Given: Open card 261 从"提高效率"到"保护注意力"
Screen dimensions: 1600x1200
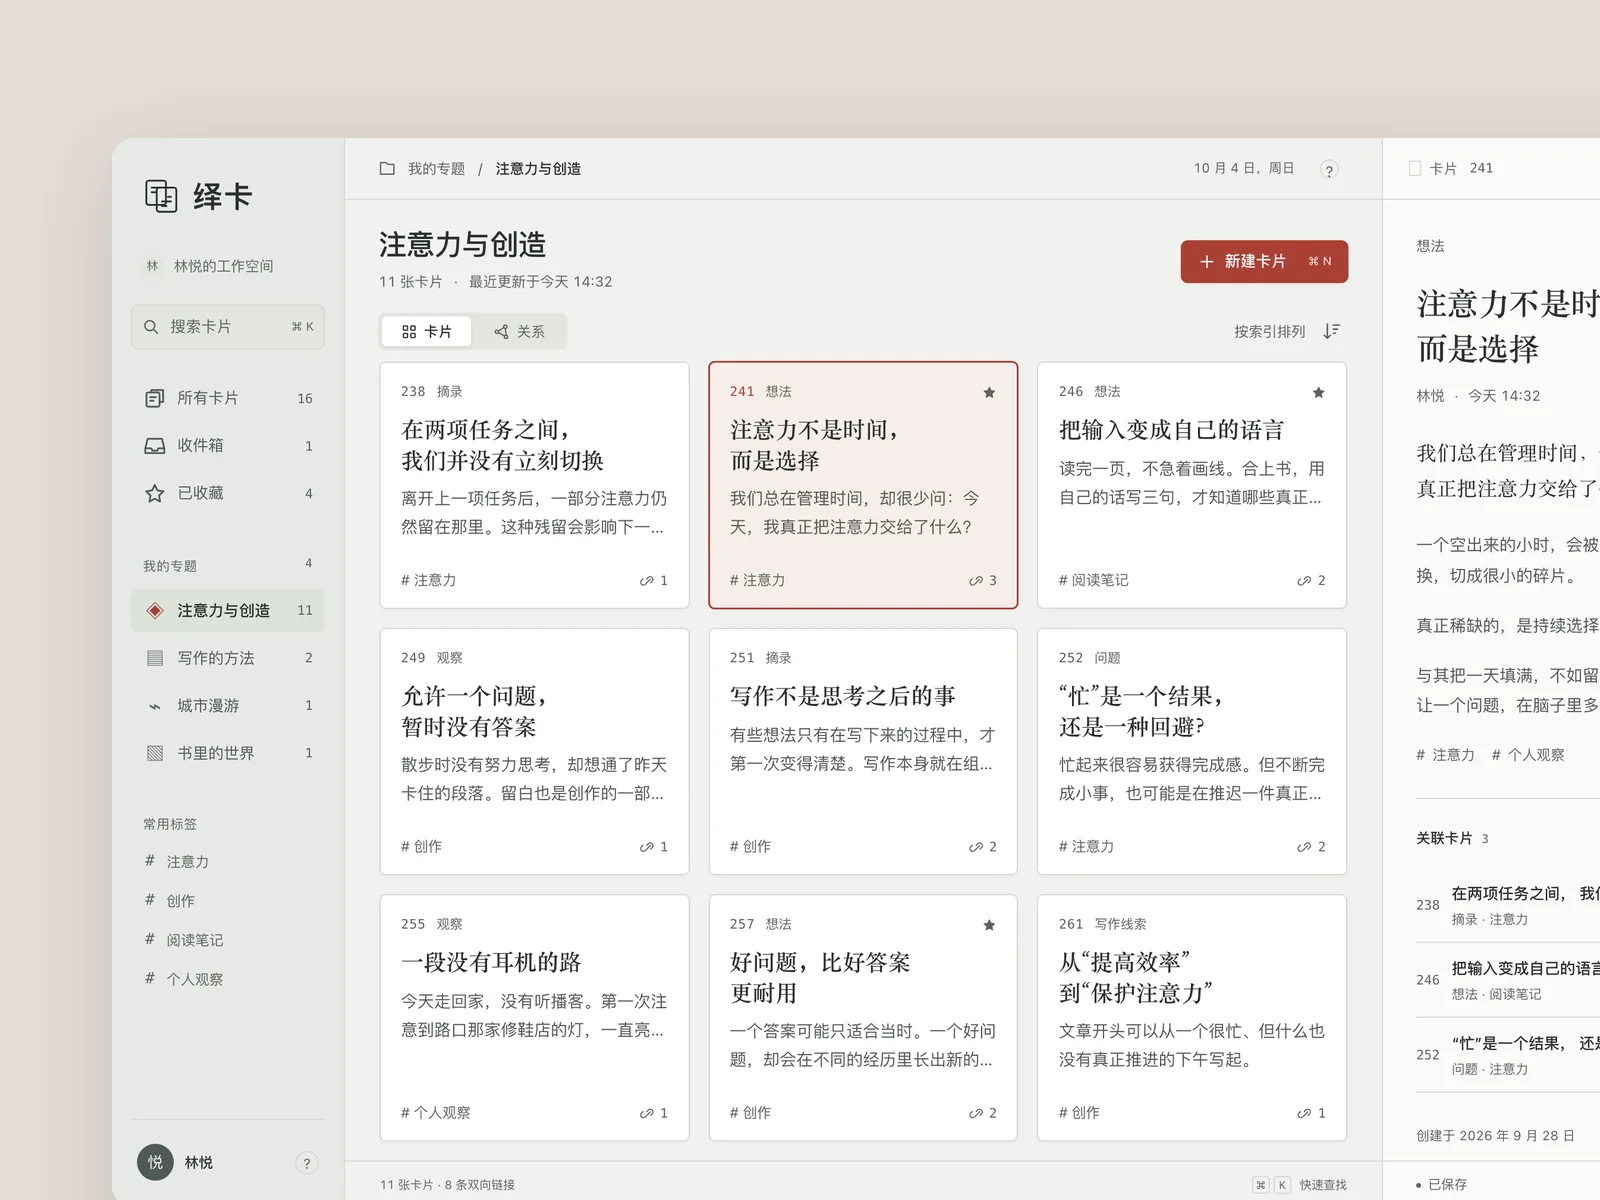Looking at the screenshot, I should point(1192,1018).
